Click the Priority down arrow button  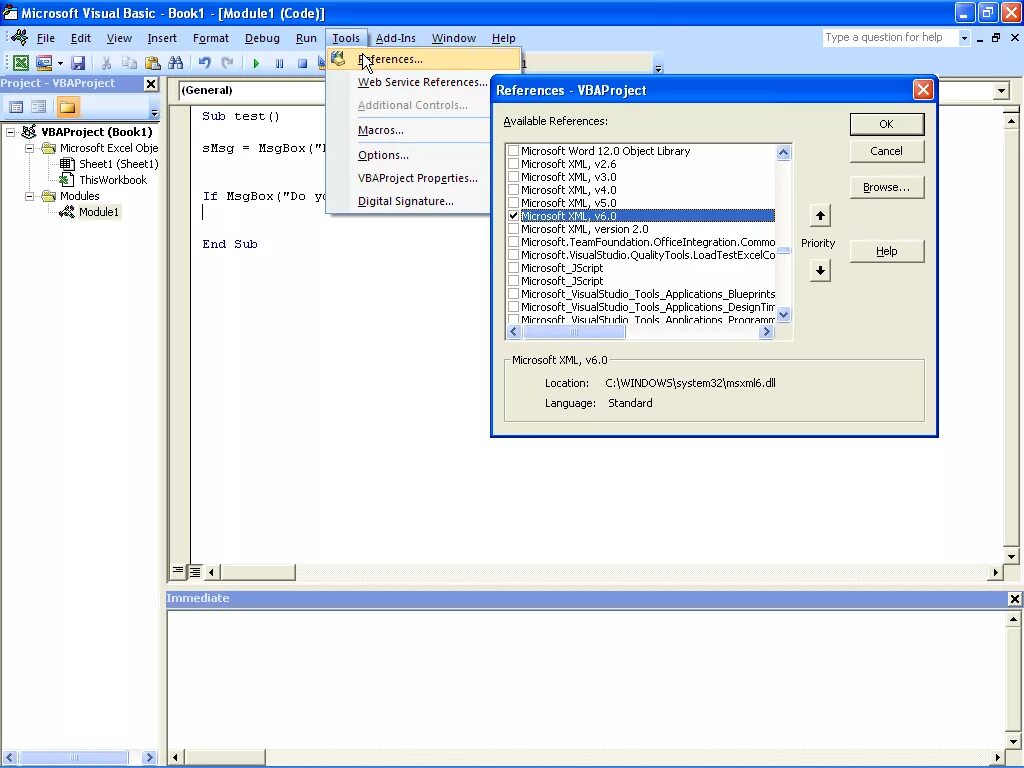(820, 270)
